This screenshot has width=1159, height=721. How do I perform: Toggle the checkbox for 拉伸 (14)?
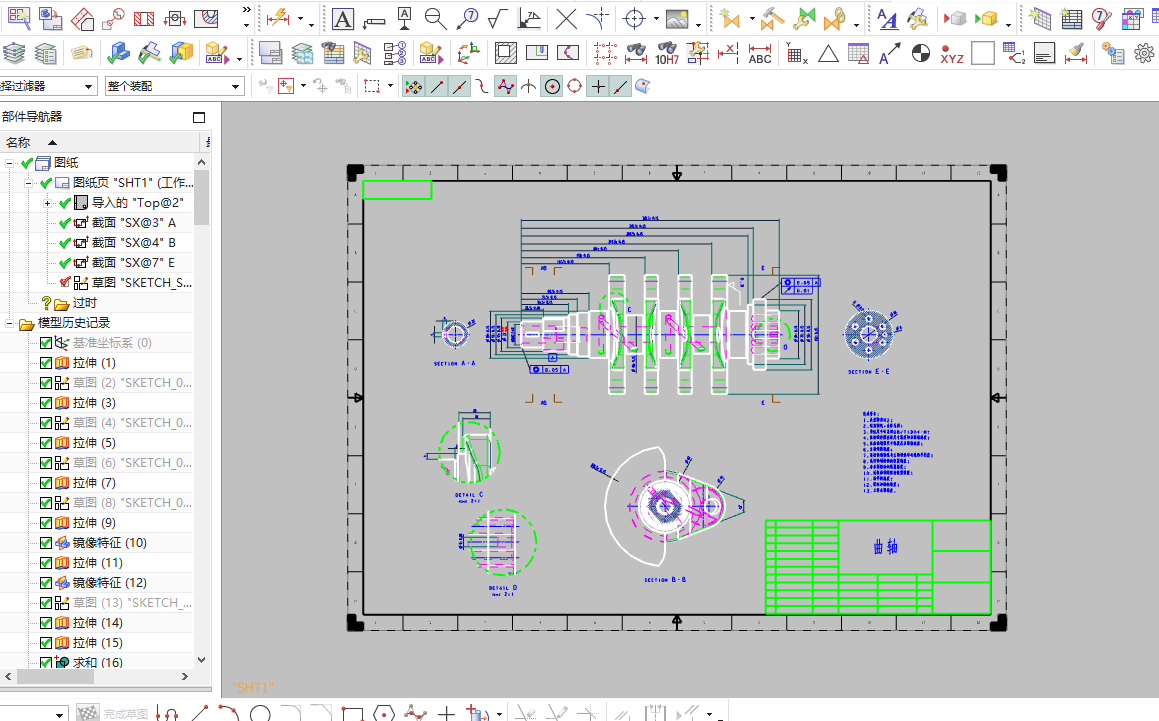click(x=46, y=623)
